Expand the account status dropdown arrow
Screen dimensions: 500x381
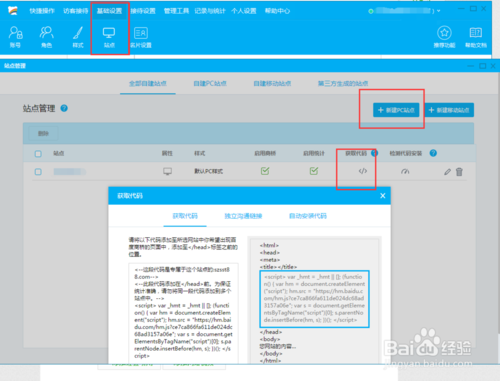(439, 11)
